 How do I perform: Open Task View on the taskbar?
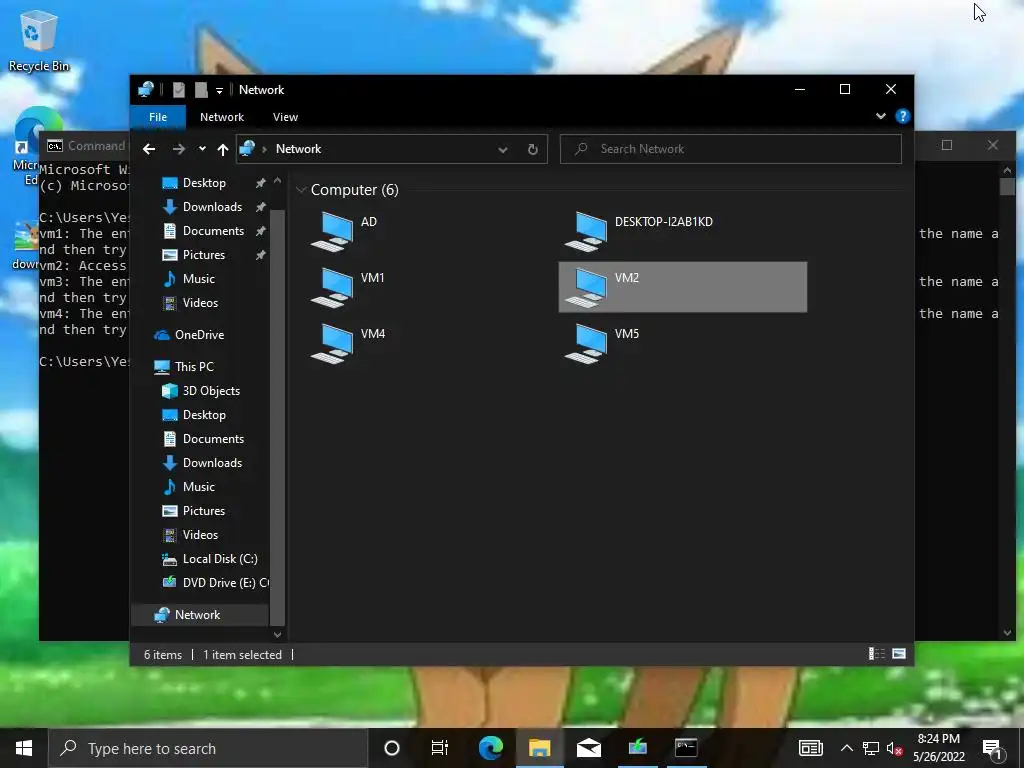[x=440, y=748]
